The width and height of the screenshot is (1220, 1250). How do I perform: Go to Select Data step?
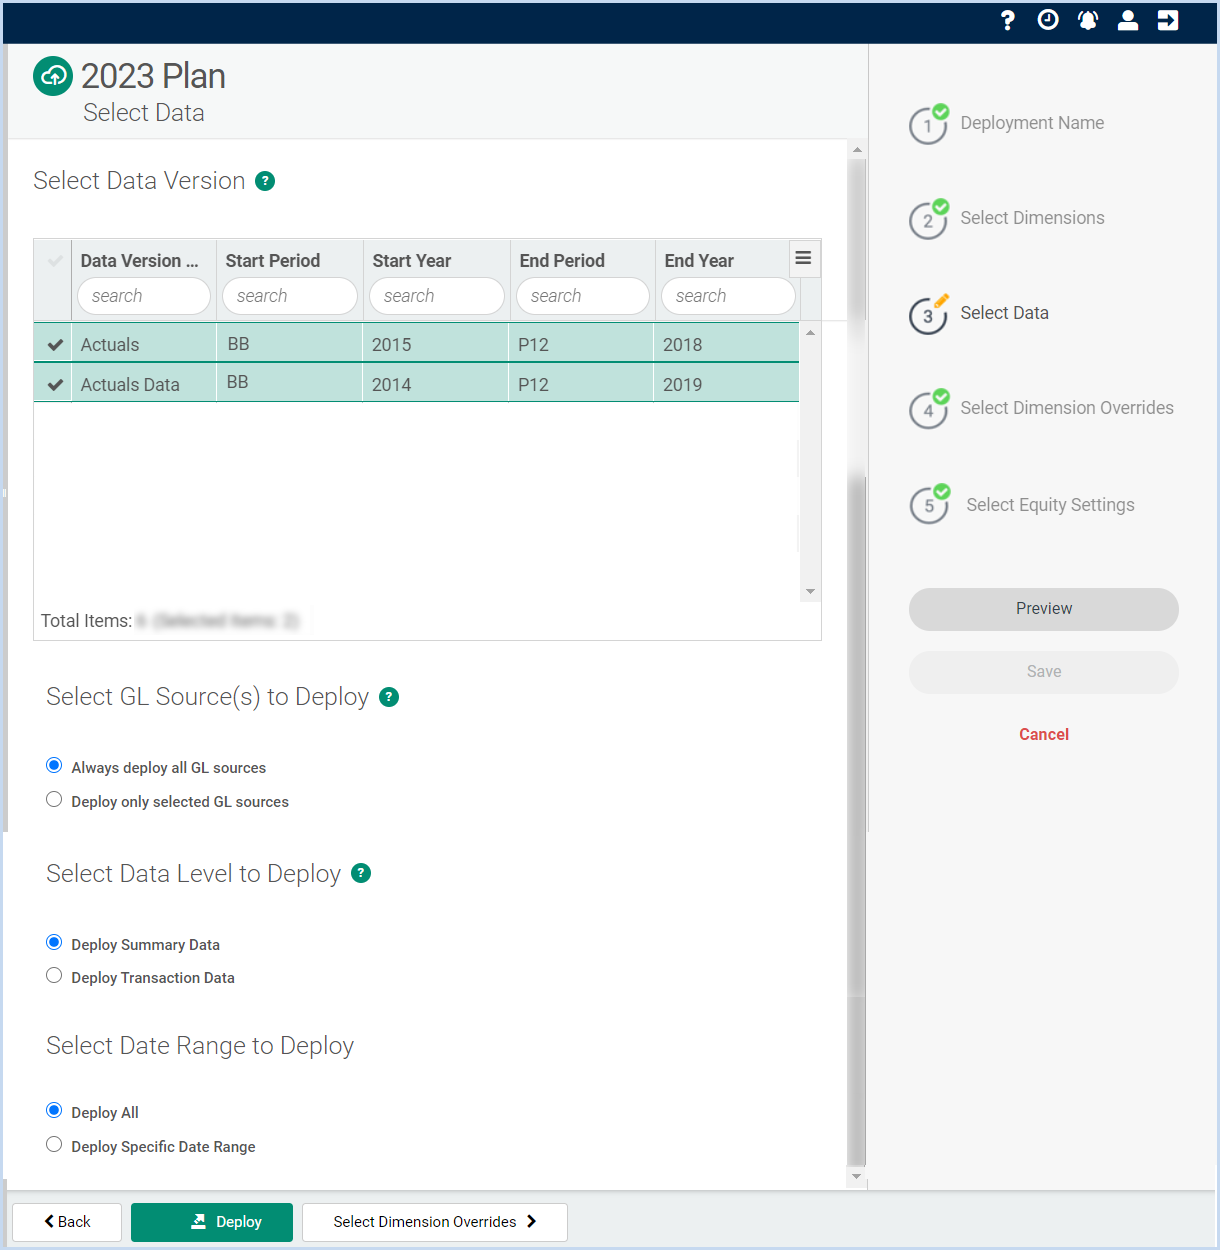1004,313
